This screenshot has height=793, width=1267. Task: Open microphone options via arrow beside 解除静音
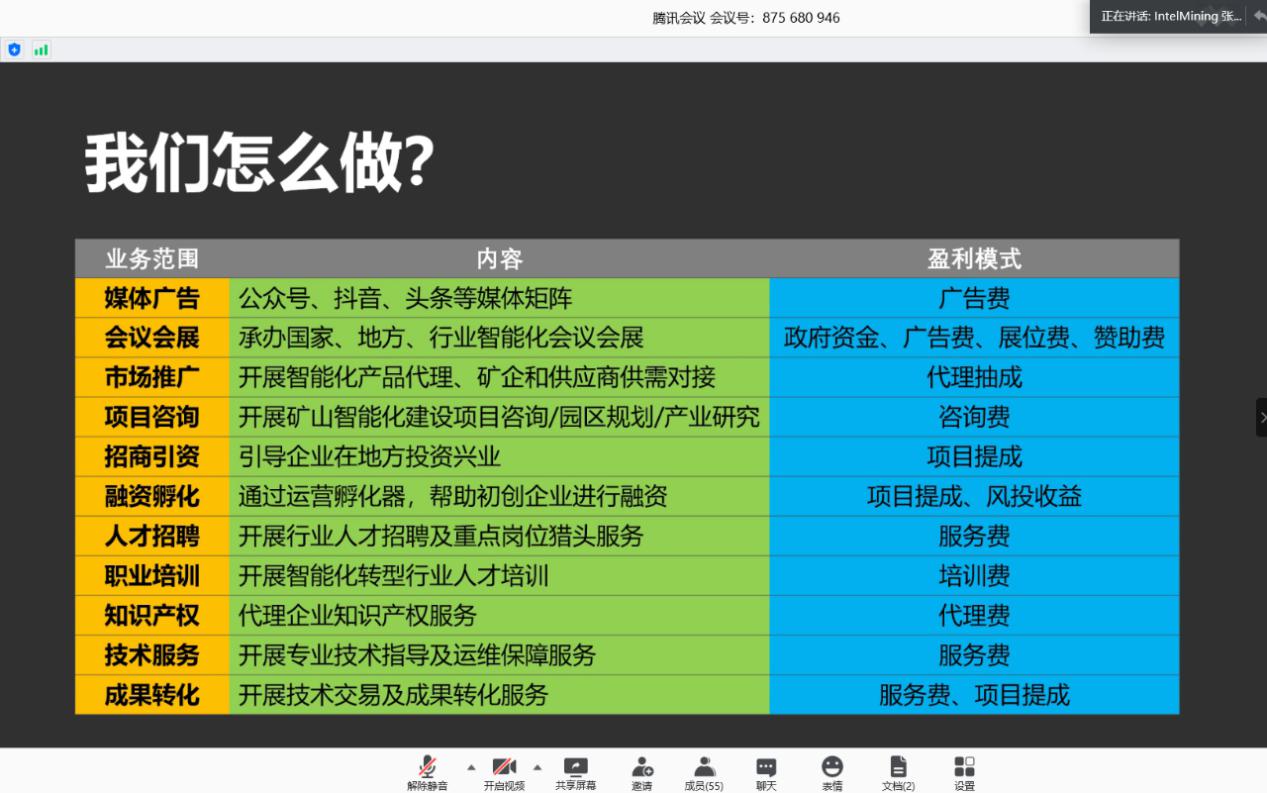click(x=470, y=769)
